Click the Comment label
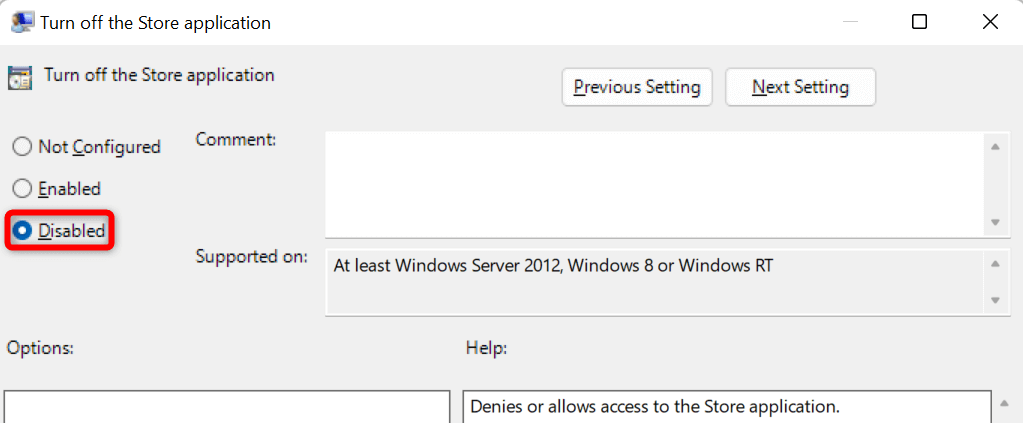Screen dimensions: 1023x423 point(235,140)
